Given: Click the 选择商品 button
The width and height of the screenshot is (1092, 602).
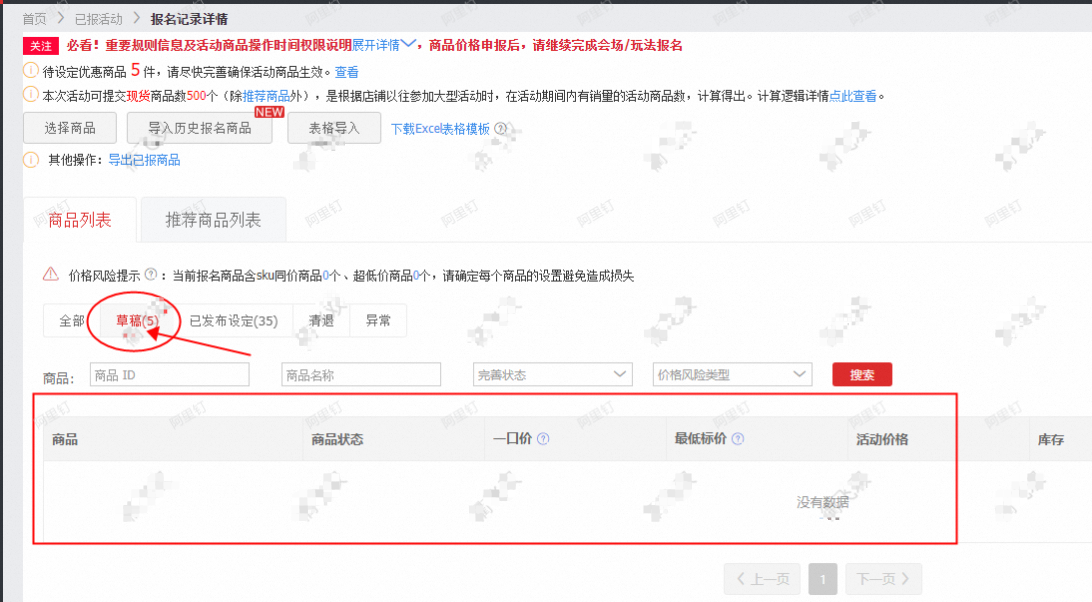Looking at the screenshot, I should (x=70, y=128).
